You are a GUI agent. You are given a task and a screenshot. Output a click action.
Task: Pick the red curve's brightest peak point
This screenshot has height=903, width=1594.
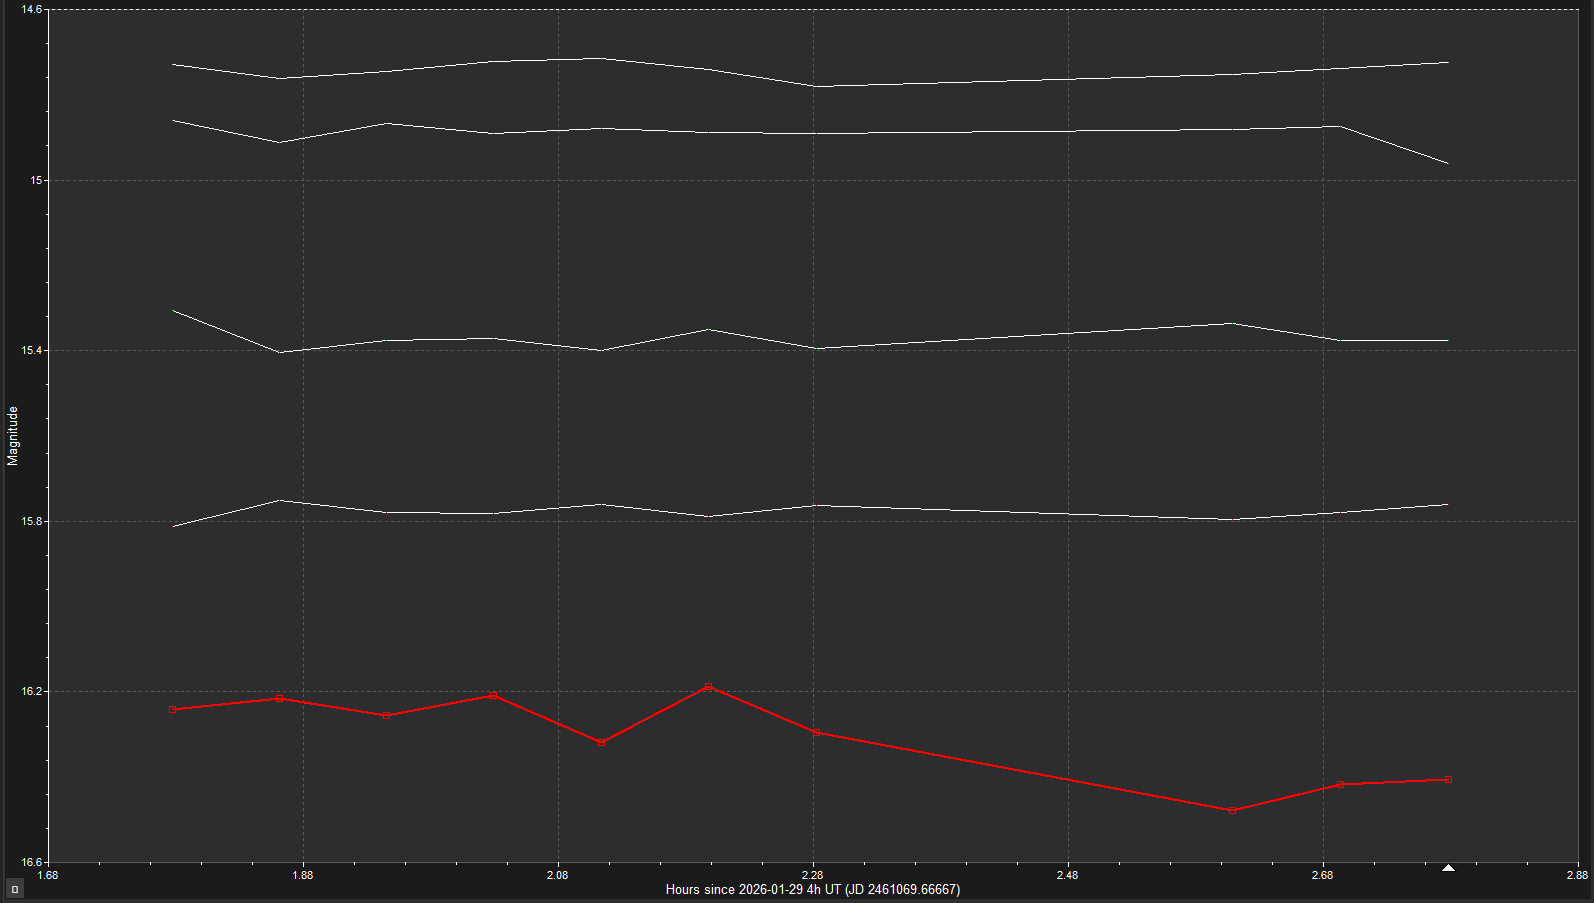click(708, 686)
